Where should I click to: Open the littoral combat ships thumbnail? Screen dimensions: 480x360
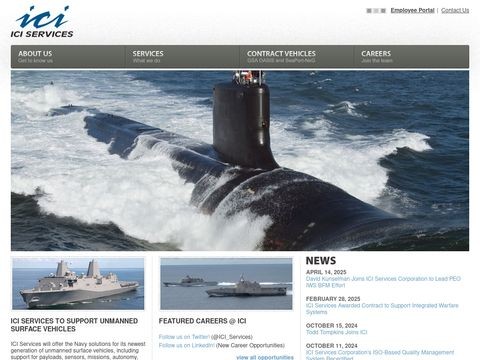[x=226, y=284]
